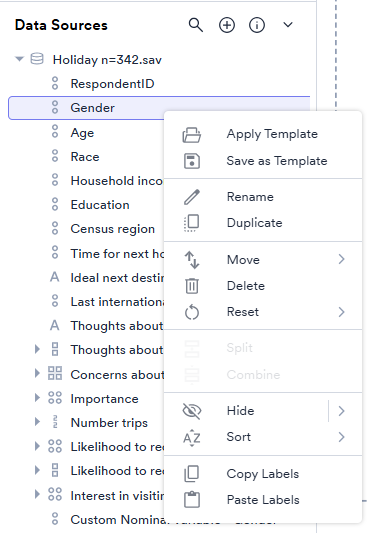Click the grid icon beside Concerns about

[55, 373]
